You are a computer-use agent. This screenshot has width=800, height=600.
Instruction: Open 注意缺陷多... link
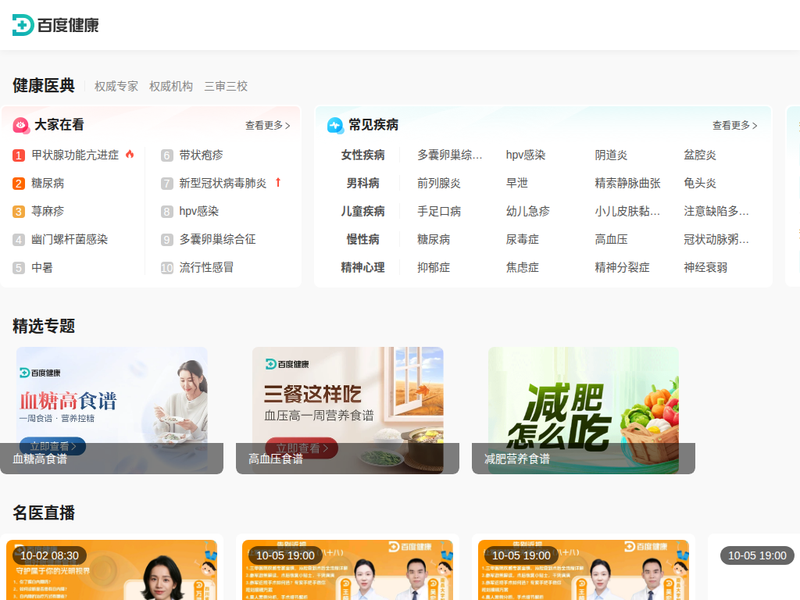[716, 211]
